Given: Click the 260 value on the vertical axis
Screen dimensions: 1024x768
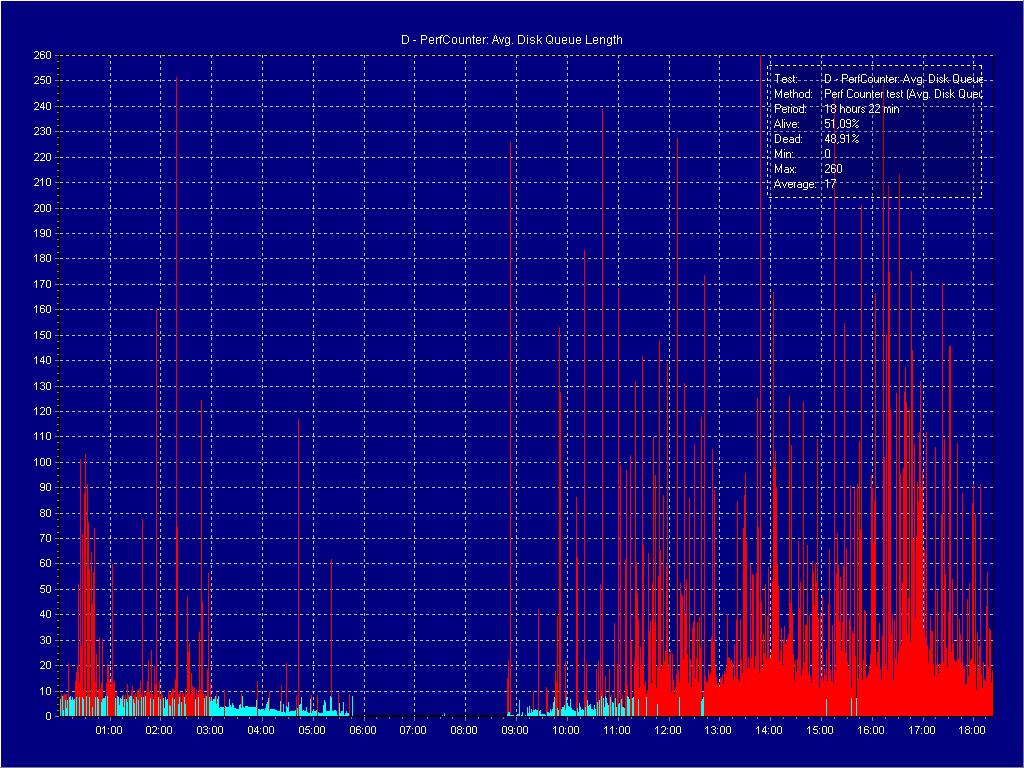Looking at the screenshot, I should tap(42, 55).
